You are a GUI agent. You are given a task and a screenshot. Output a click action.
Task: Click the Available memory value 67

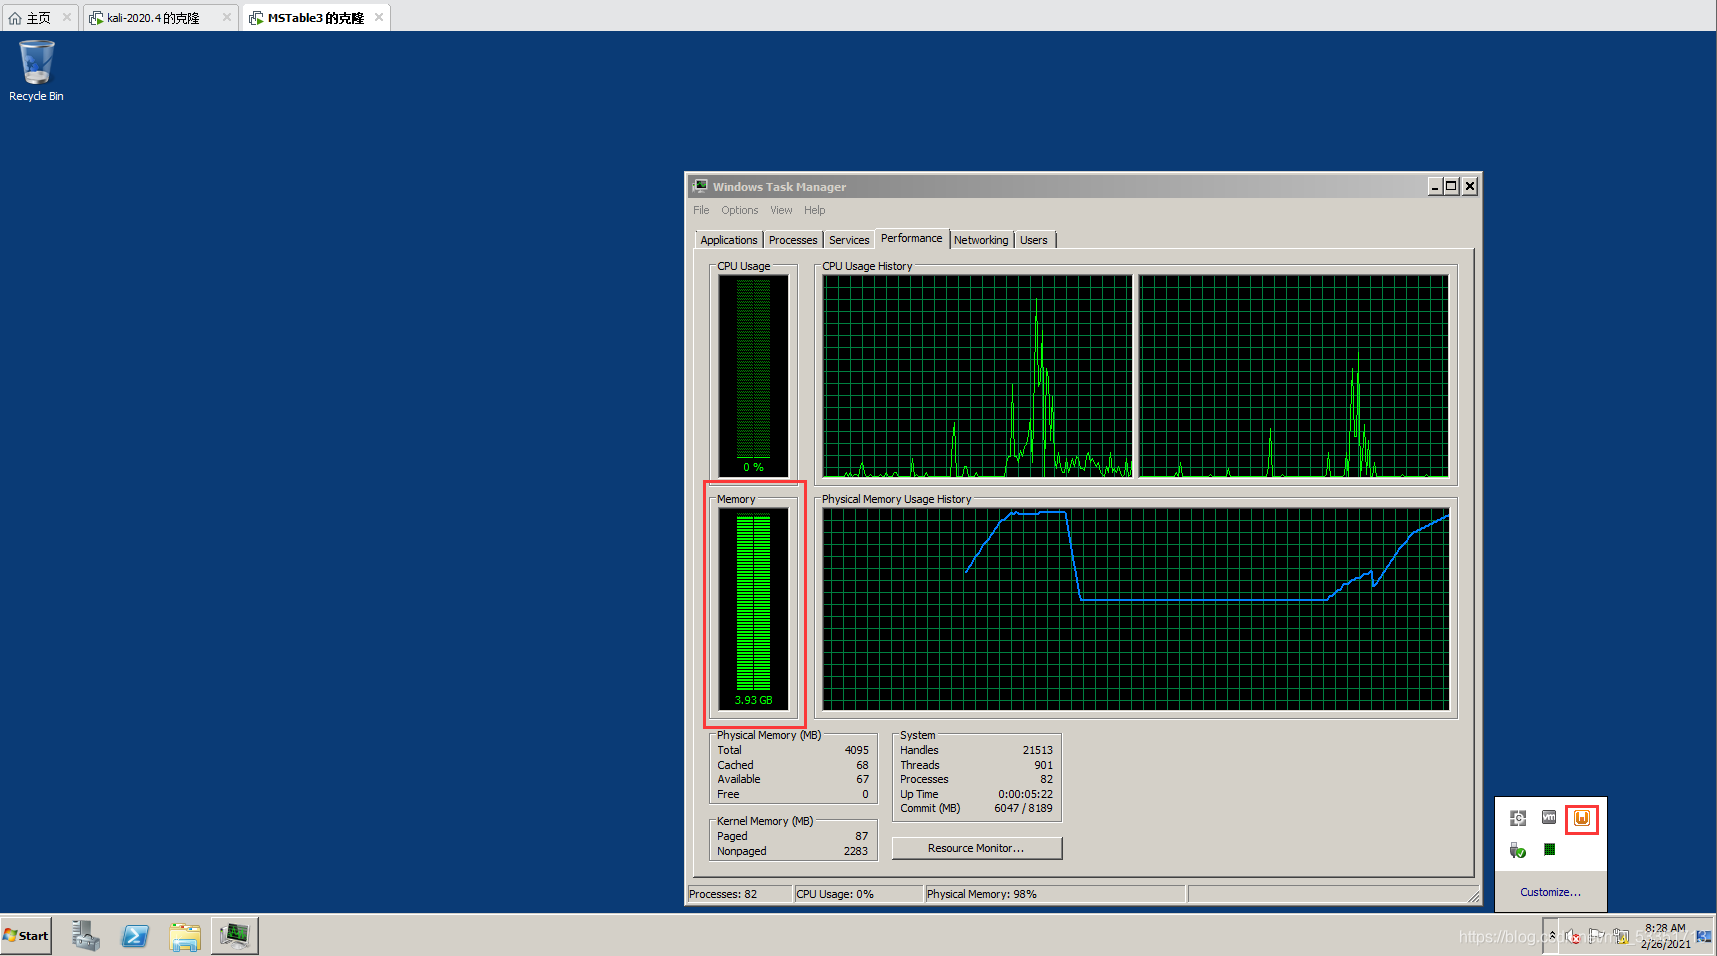862,779
